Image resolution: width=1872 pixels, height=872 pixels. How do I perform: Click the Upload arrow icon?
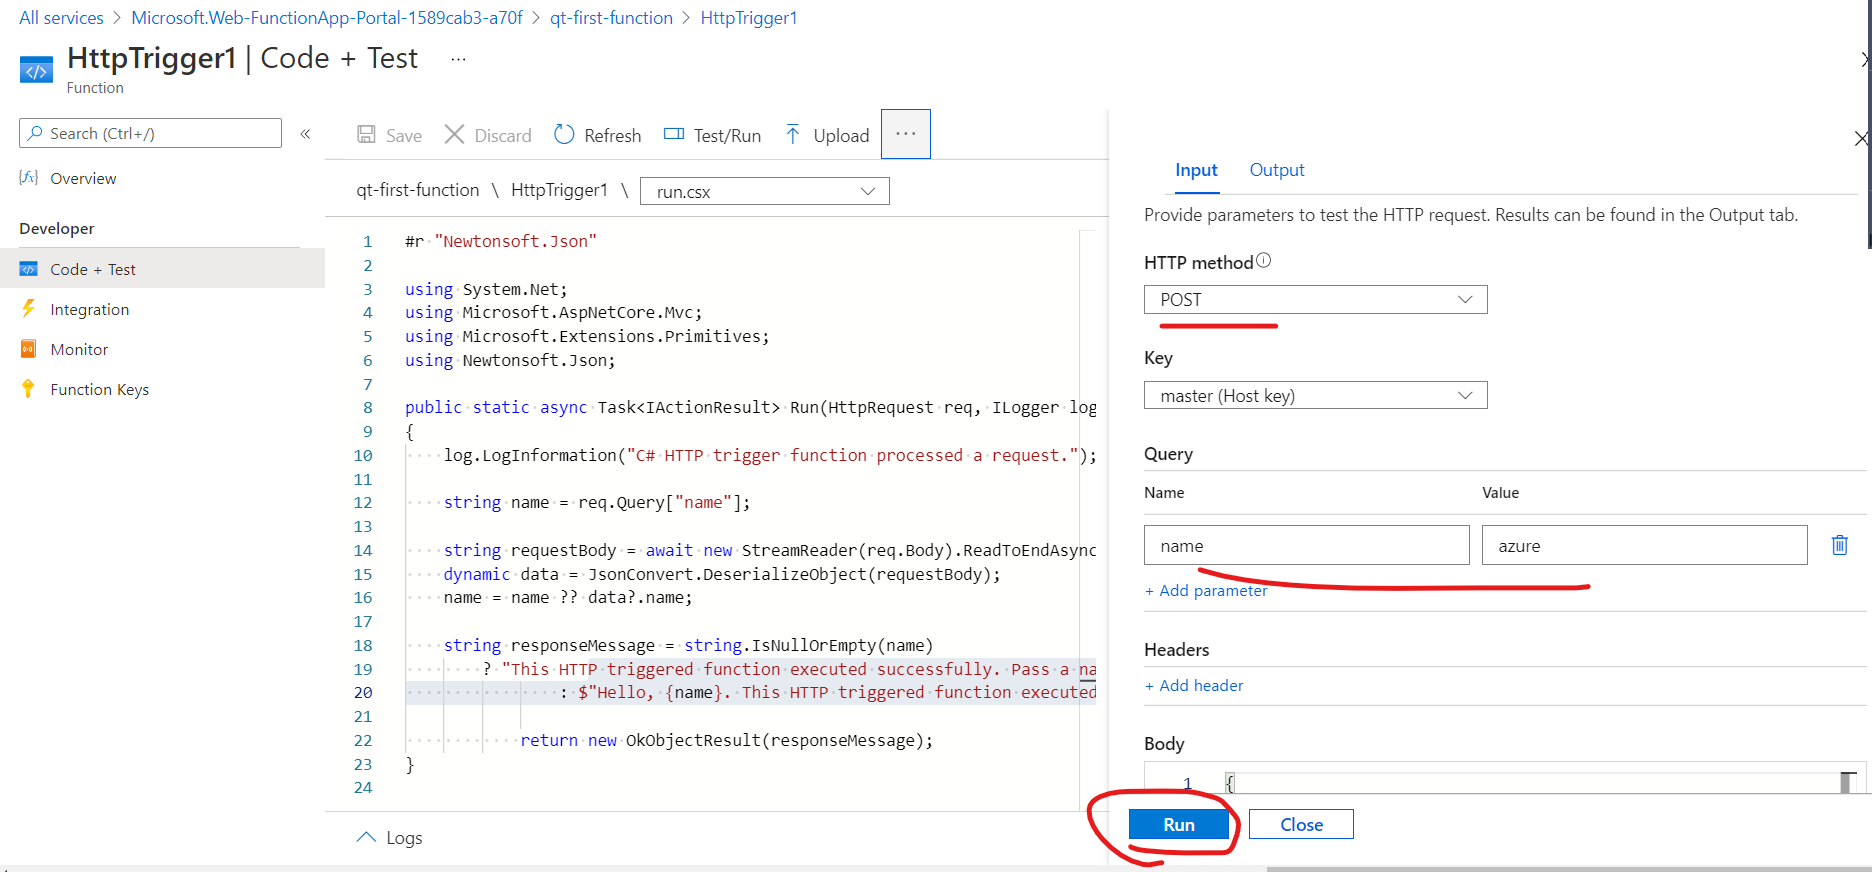[x=793, y=134]
